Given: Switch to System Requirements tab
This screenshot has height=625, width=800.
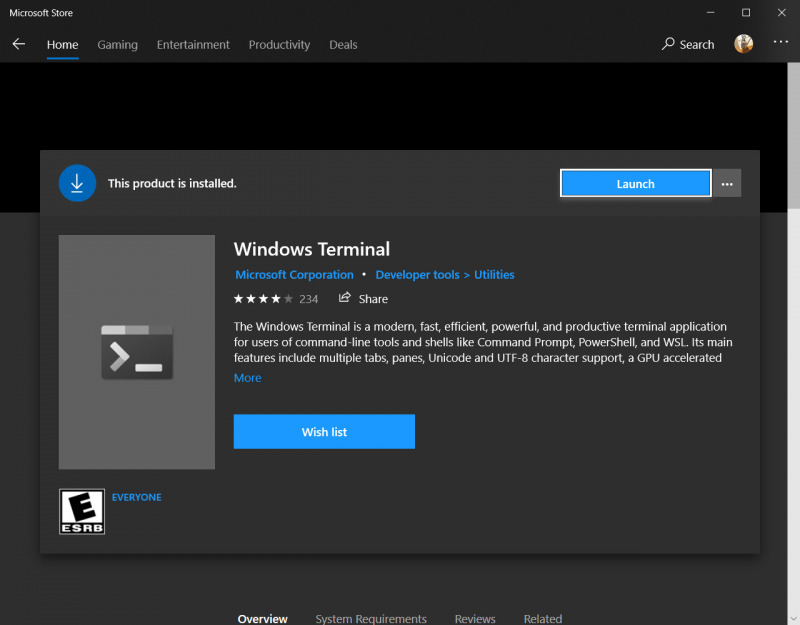Looking at the screenshot, I should 371,618.
